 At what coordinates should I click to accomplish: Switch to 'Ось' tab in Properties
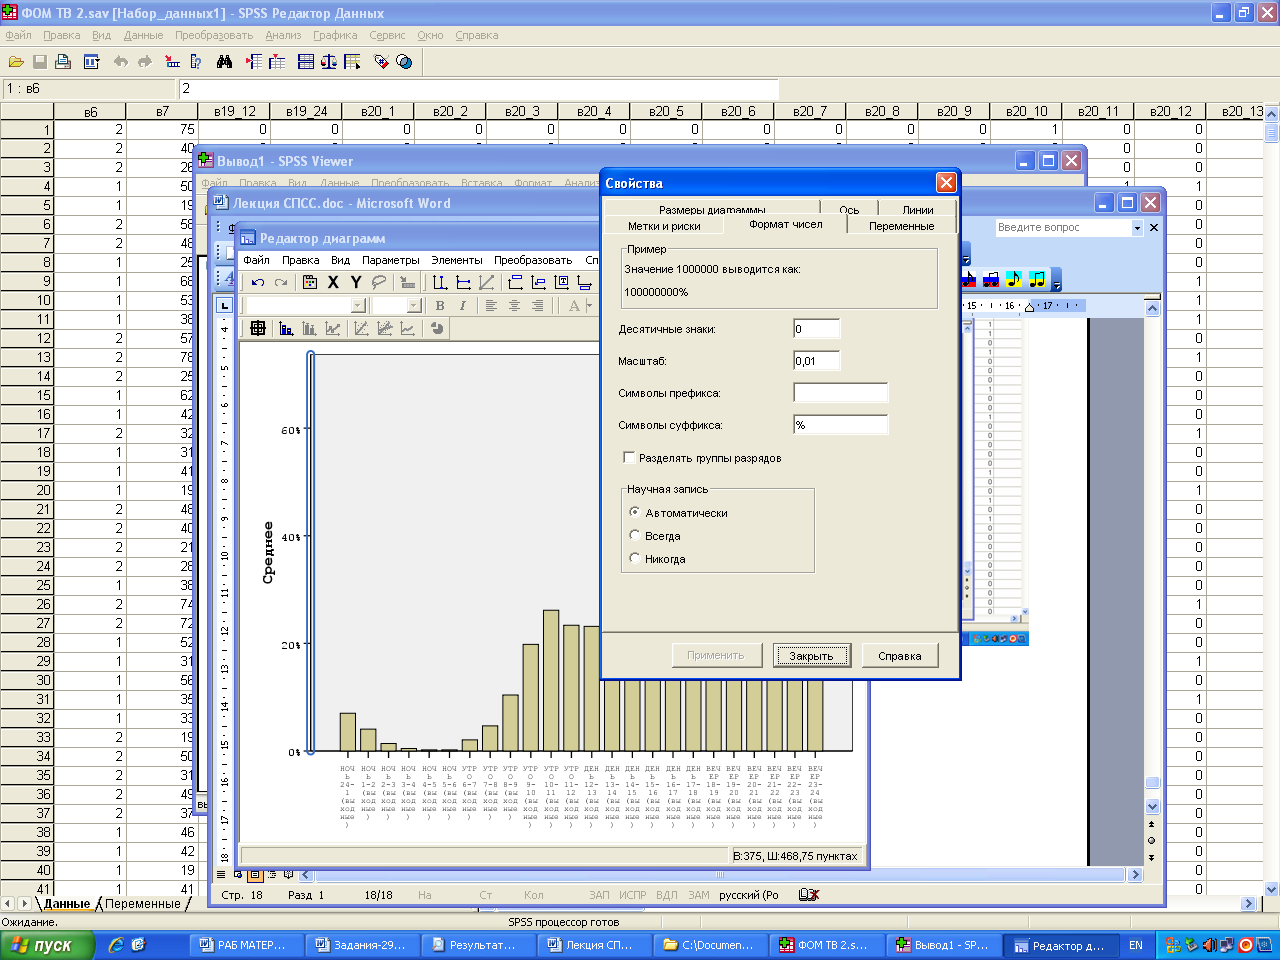click(849, 210)
